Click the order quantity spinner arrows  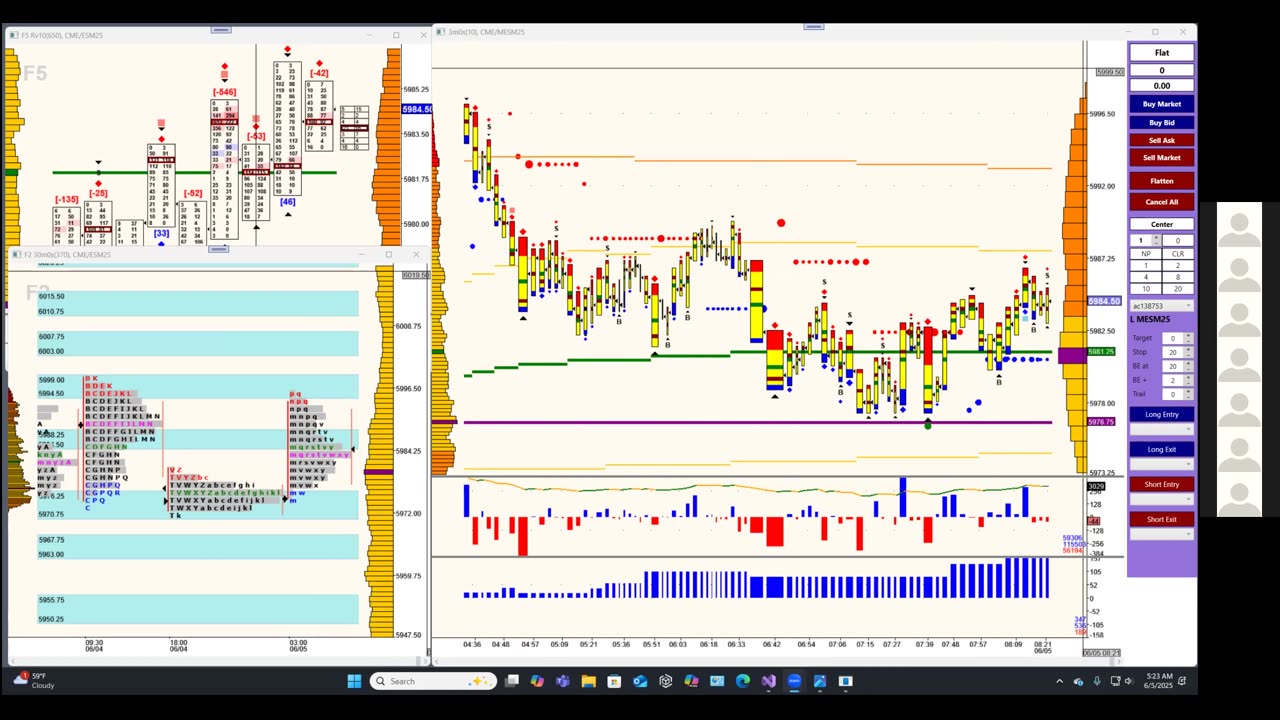[1156, 240]
